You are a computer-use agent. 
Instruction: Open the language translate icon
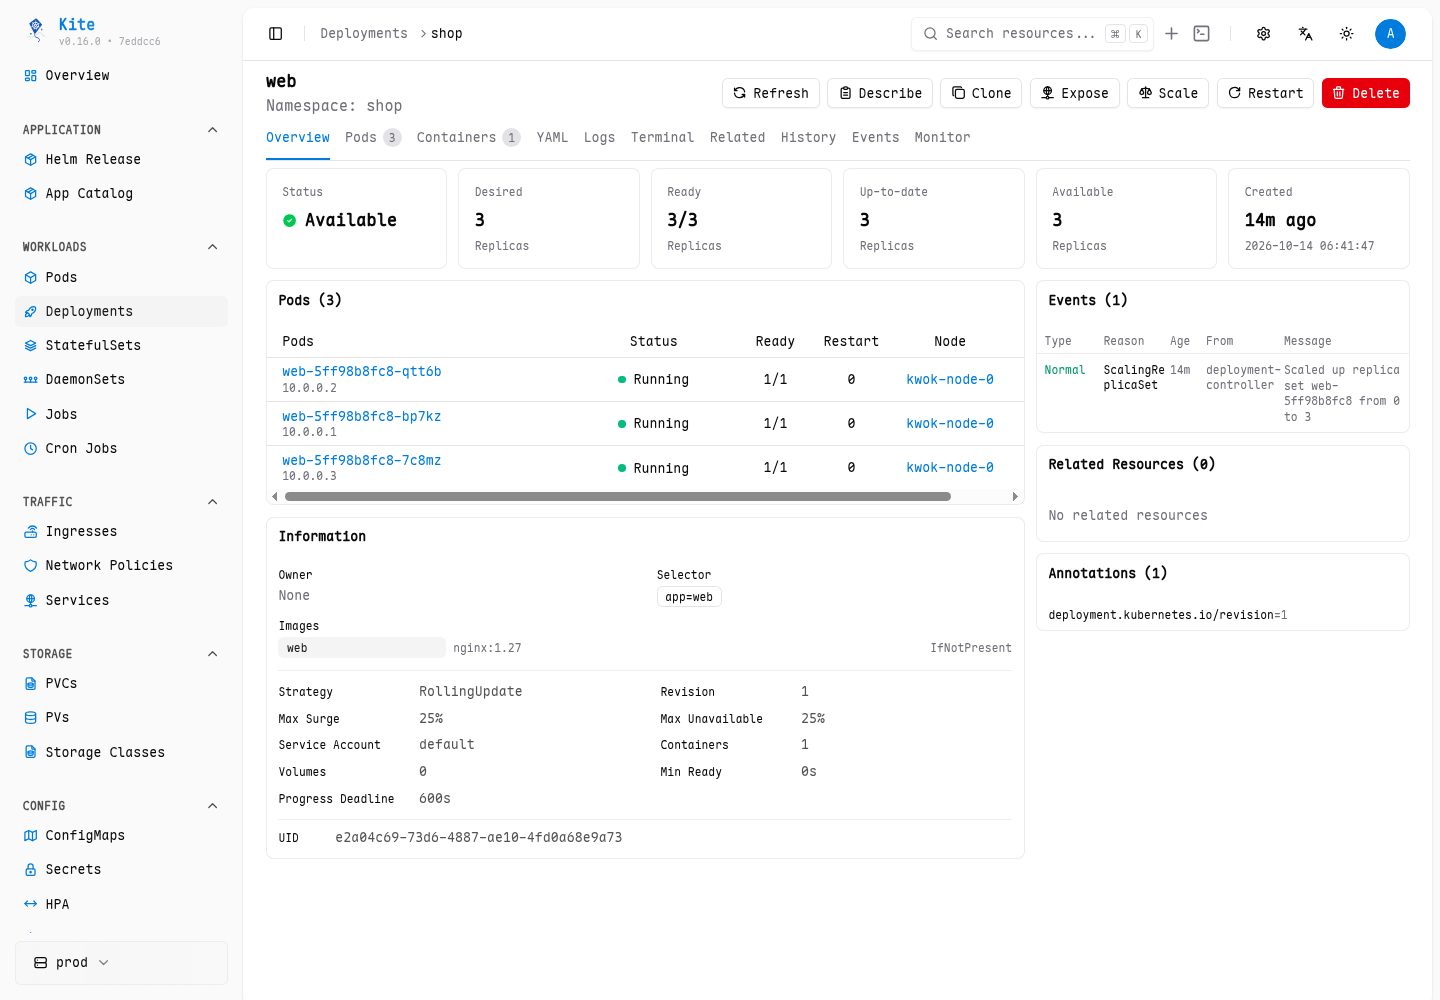coord(1305,34)
